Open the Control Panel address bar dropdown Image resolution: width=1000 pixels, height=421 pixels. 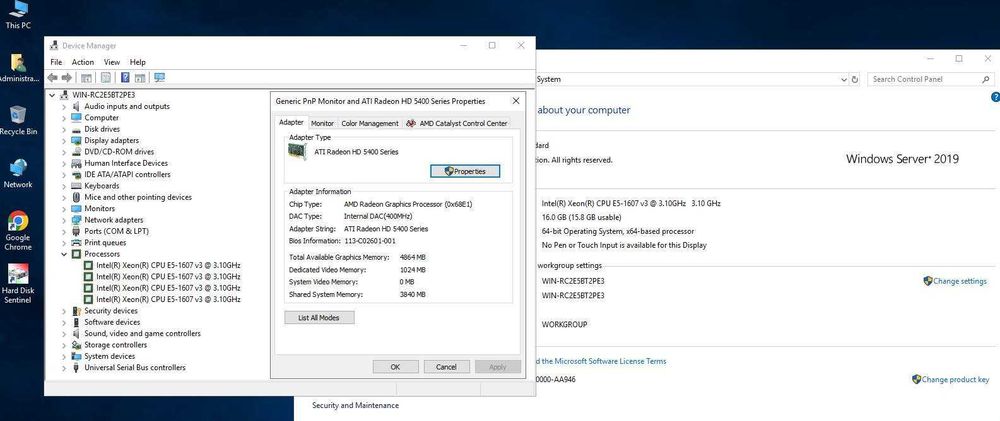click(x=844, y=80)
